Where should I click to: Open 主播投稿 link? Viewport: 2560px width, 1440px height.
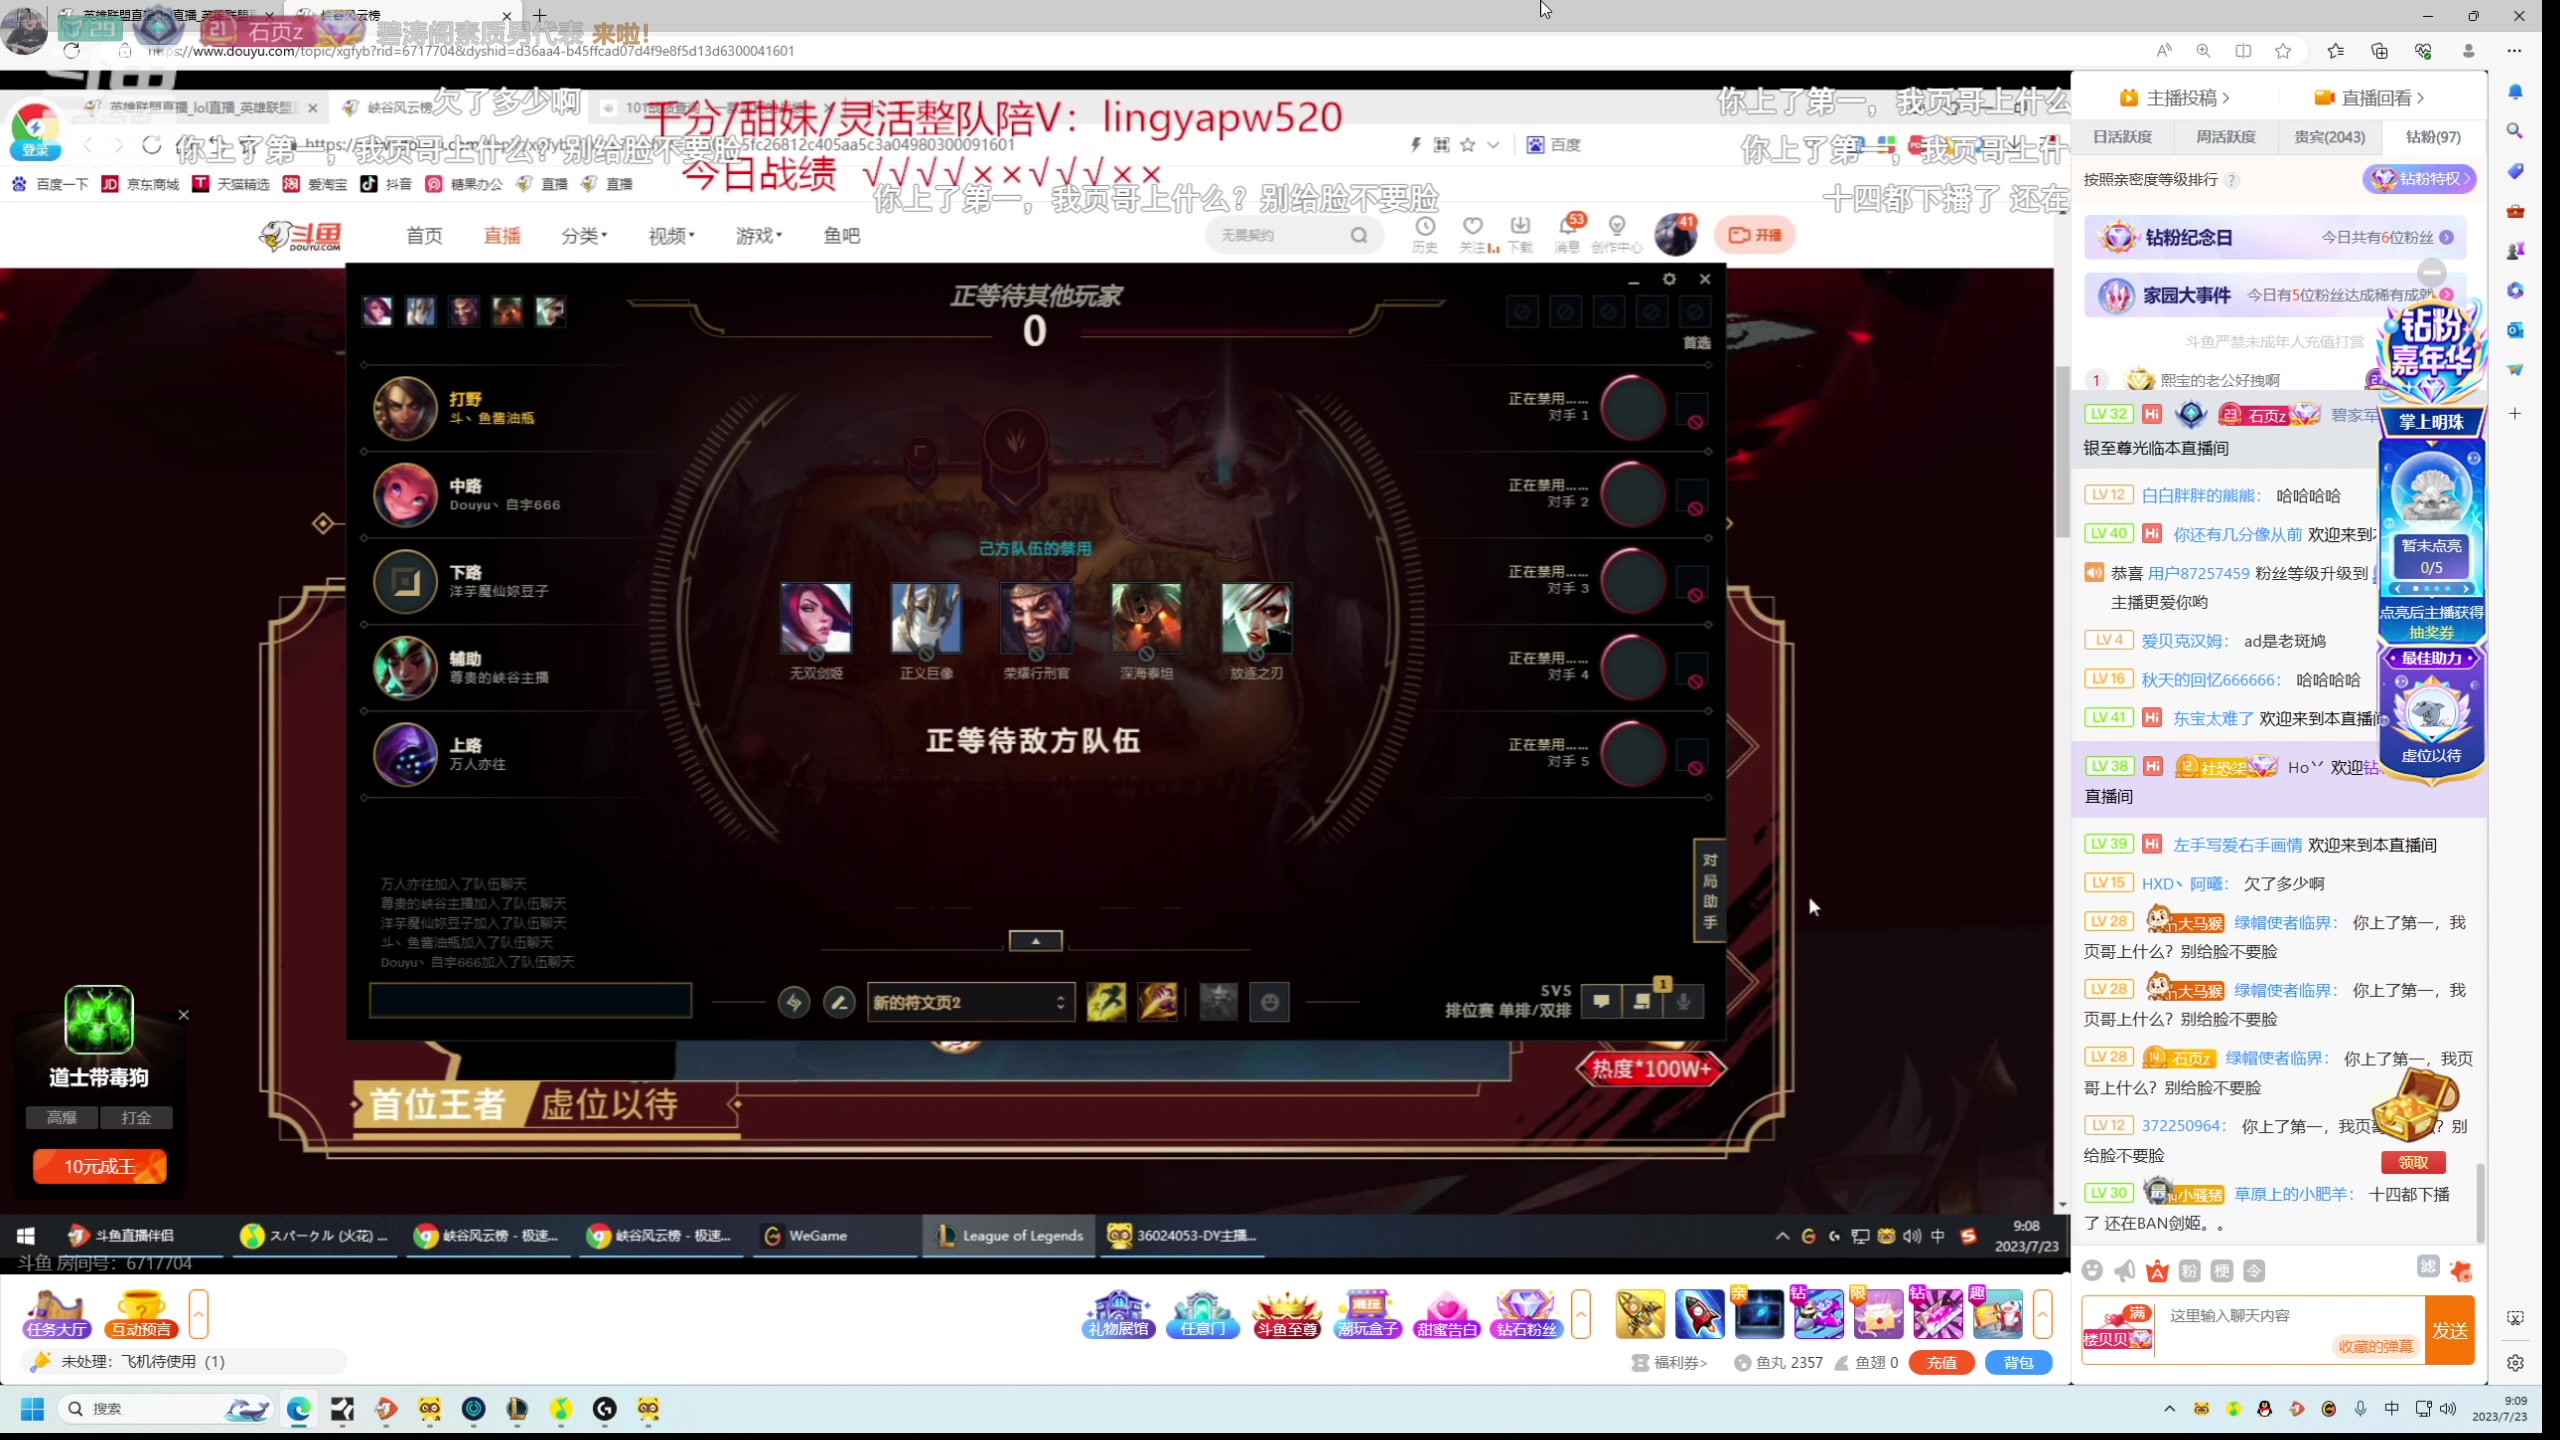click(x=2174, y=98)
